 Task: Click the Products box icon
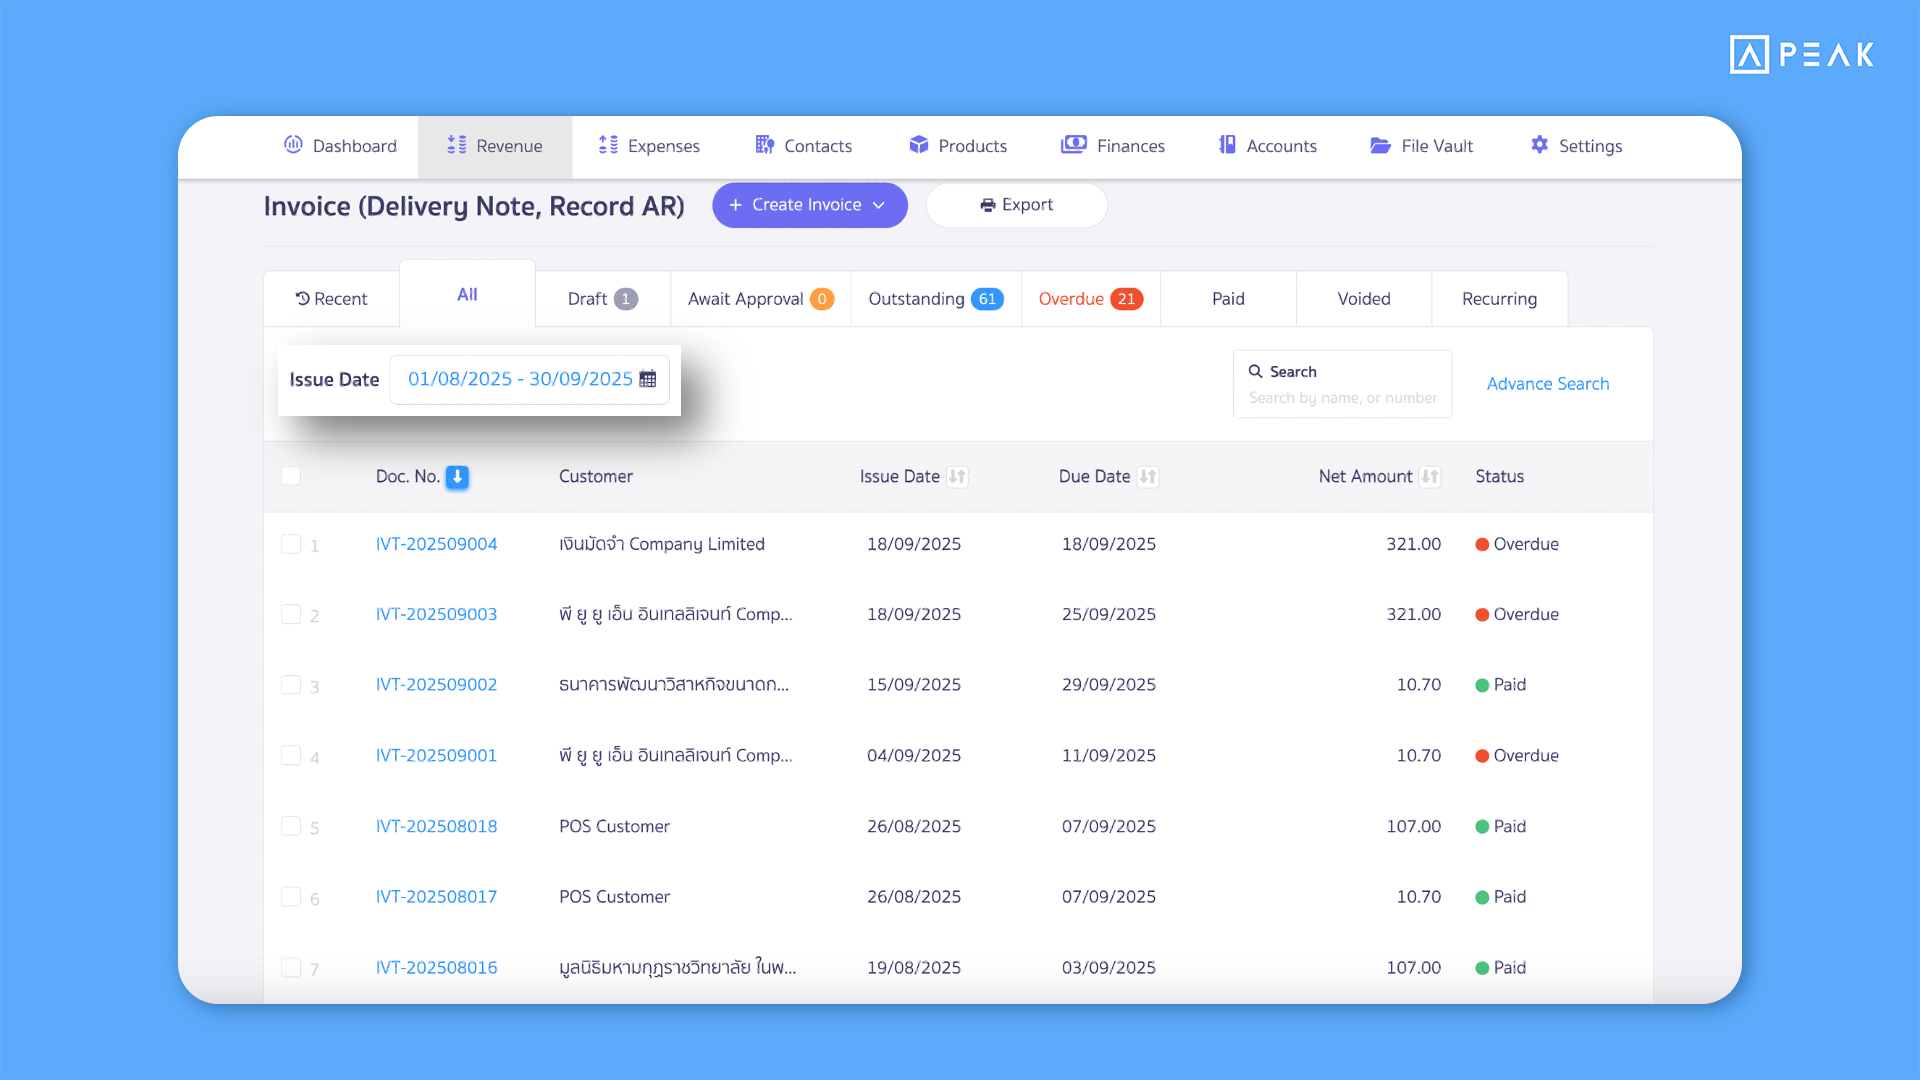pos(918,145)
